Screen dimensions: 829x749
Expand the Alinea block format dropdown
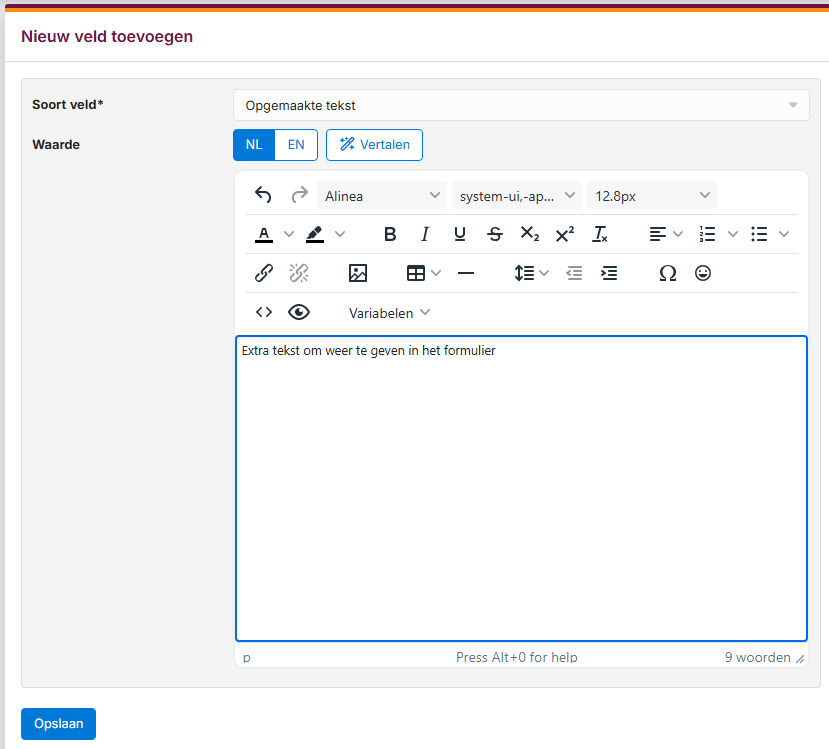click(x=383, y=196)
